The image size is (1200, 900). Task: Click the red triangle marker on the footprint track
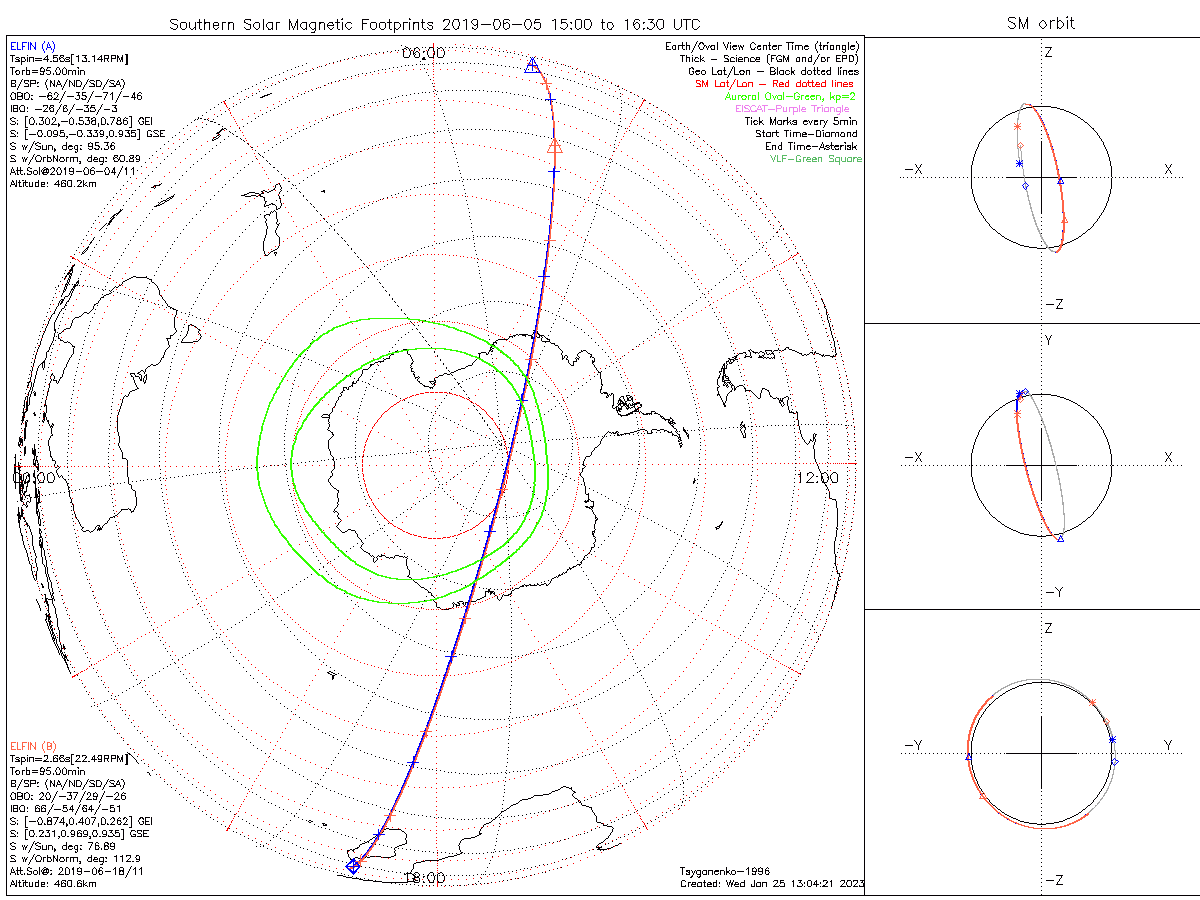(555, 147)
